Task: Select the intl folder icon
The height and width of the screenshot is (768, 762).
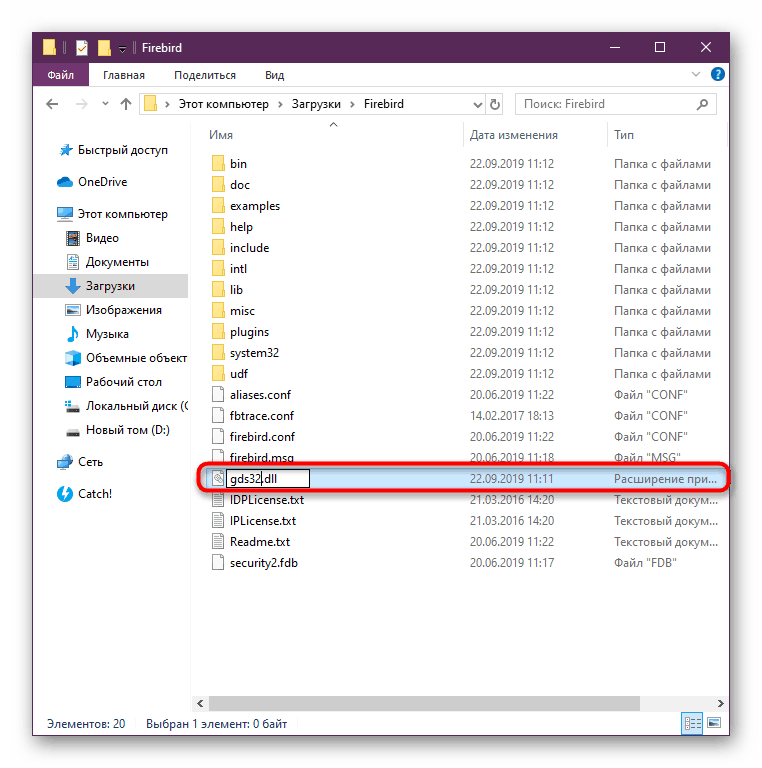Action: (x=218, y=269)
